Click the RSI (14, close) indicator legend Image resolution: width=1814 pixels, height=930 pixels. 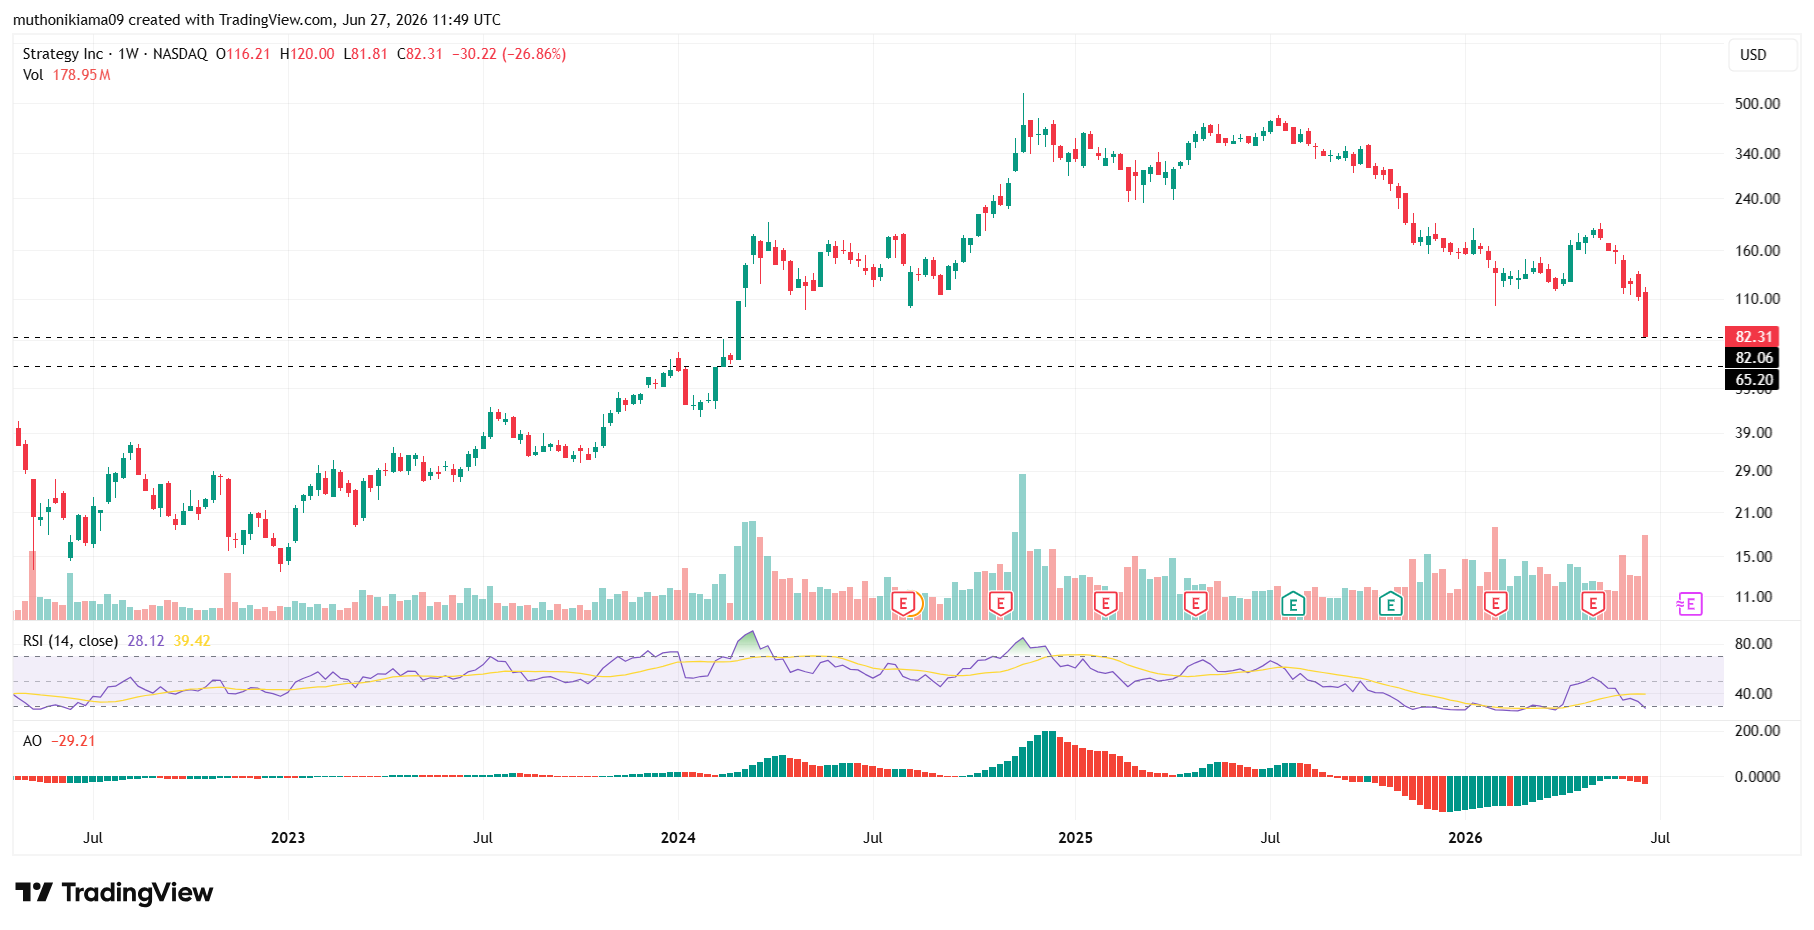[x=70, y=640]
